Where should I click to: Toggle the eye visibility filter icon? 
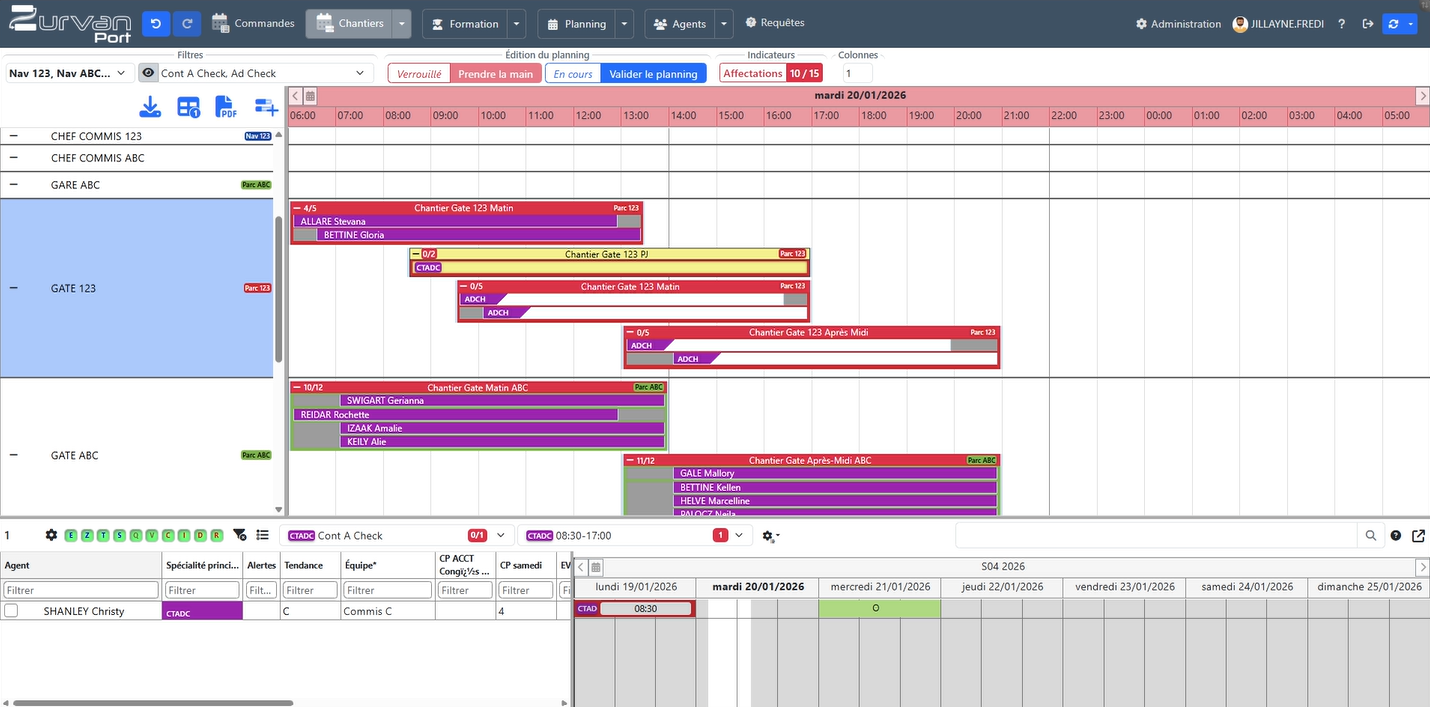coord(148,73)
